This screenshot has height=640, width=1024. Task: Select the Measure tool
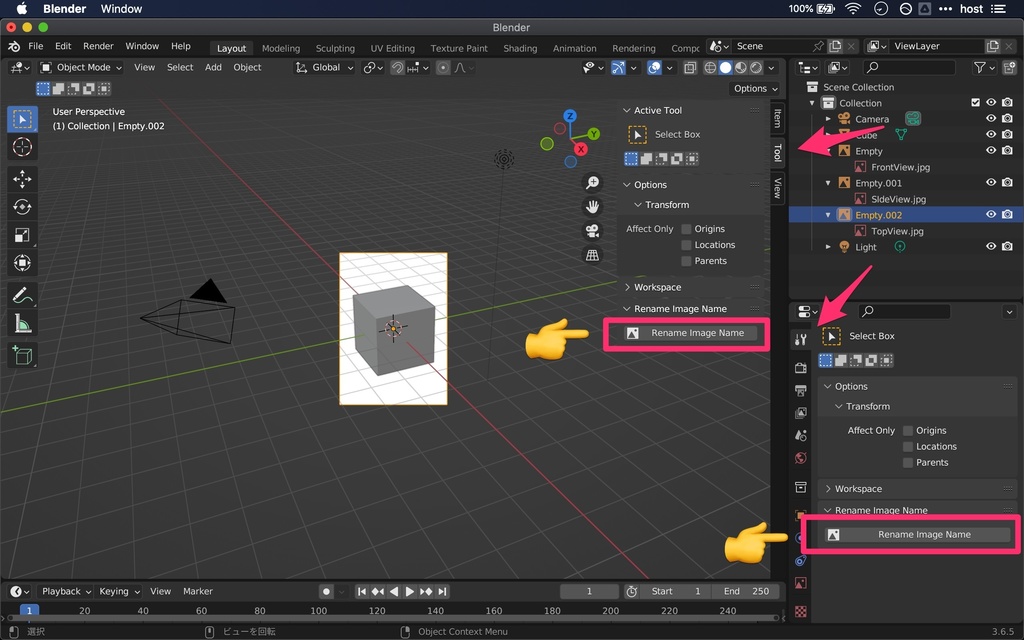[22, 321]
